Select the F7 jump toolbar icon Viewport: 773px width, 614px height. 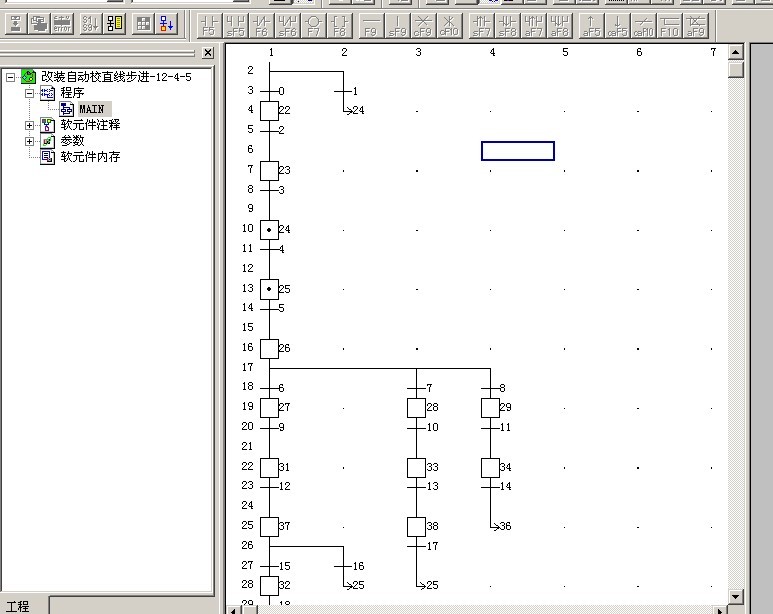pyautogui.click(x=314, y=23)
